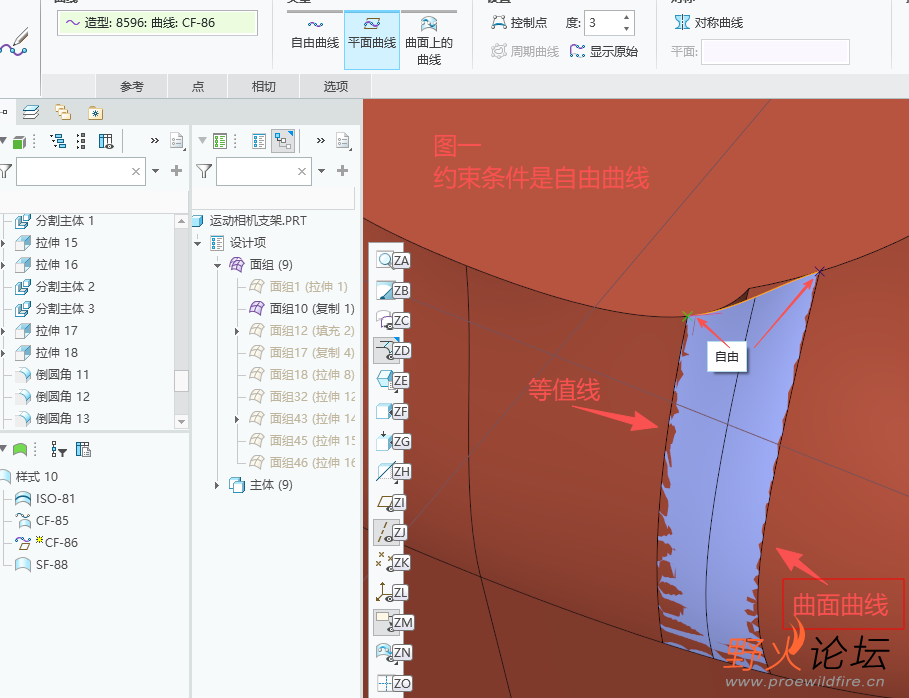Viewport: 909px width, 698px height.
Task: Expand the 主体 (9) tree node
Action: point(217,485)
